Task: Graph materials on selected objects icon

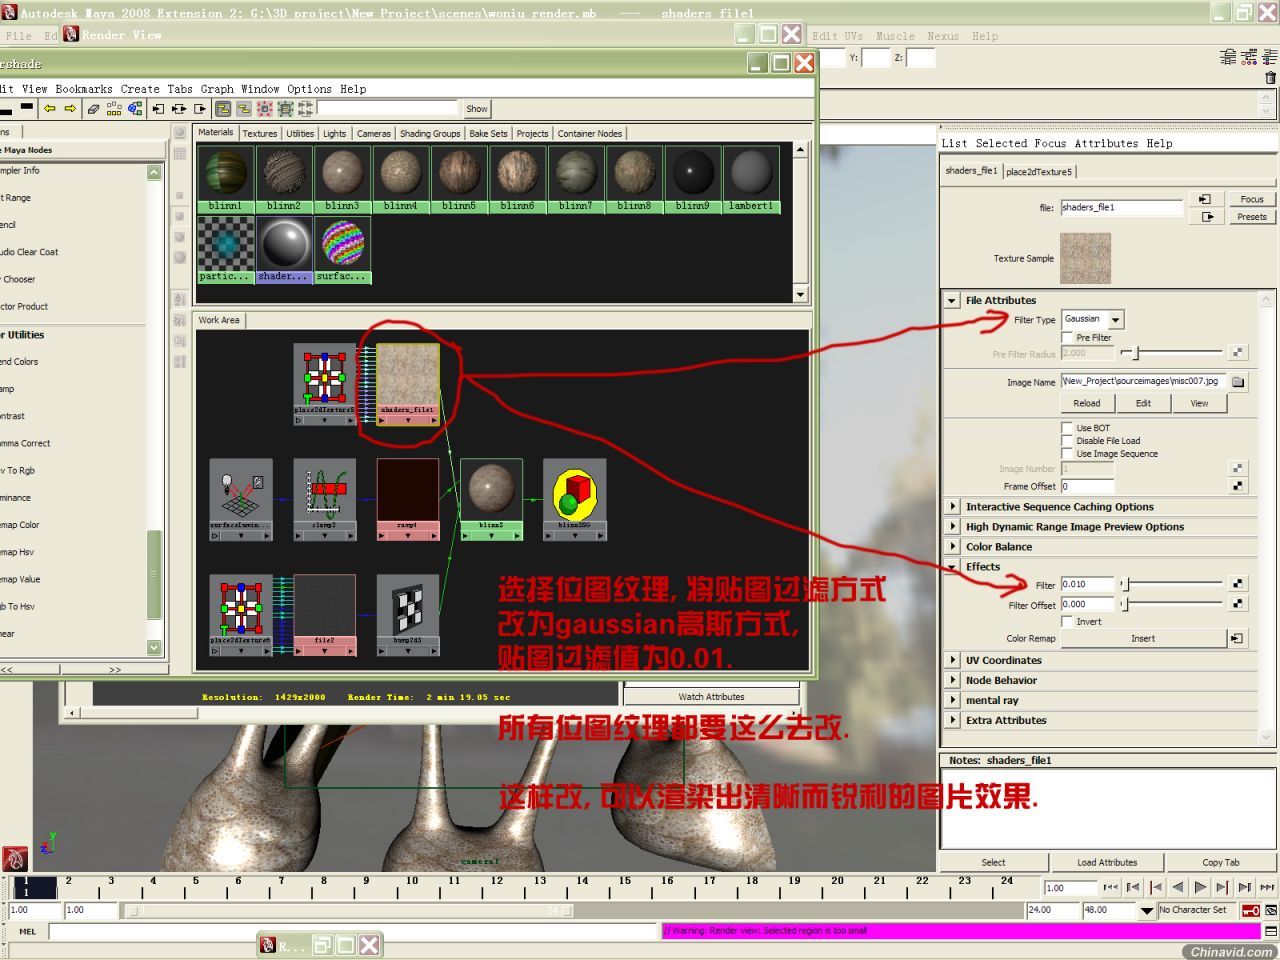Action: pos(136,108)
